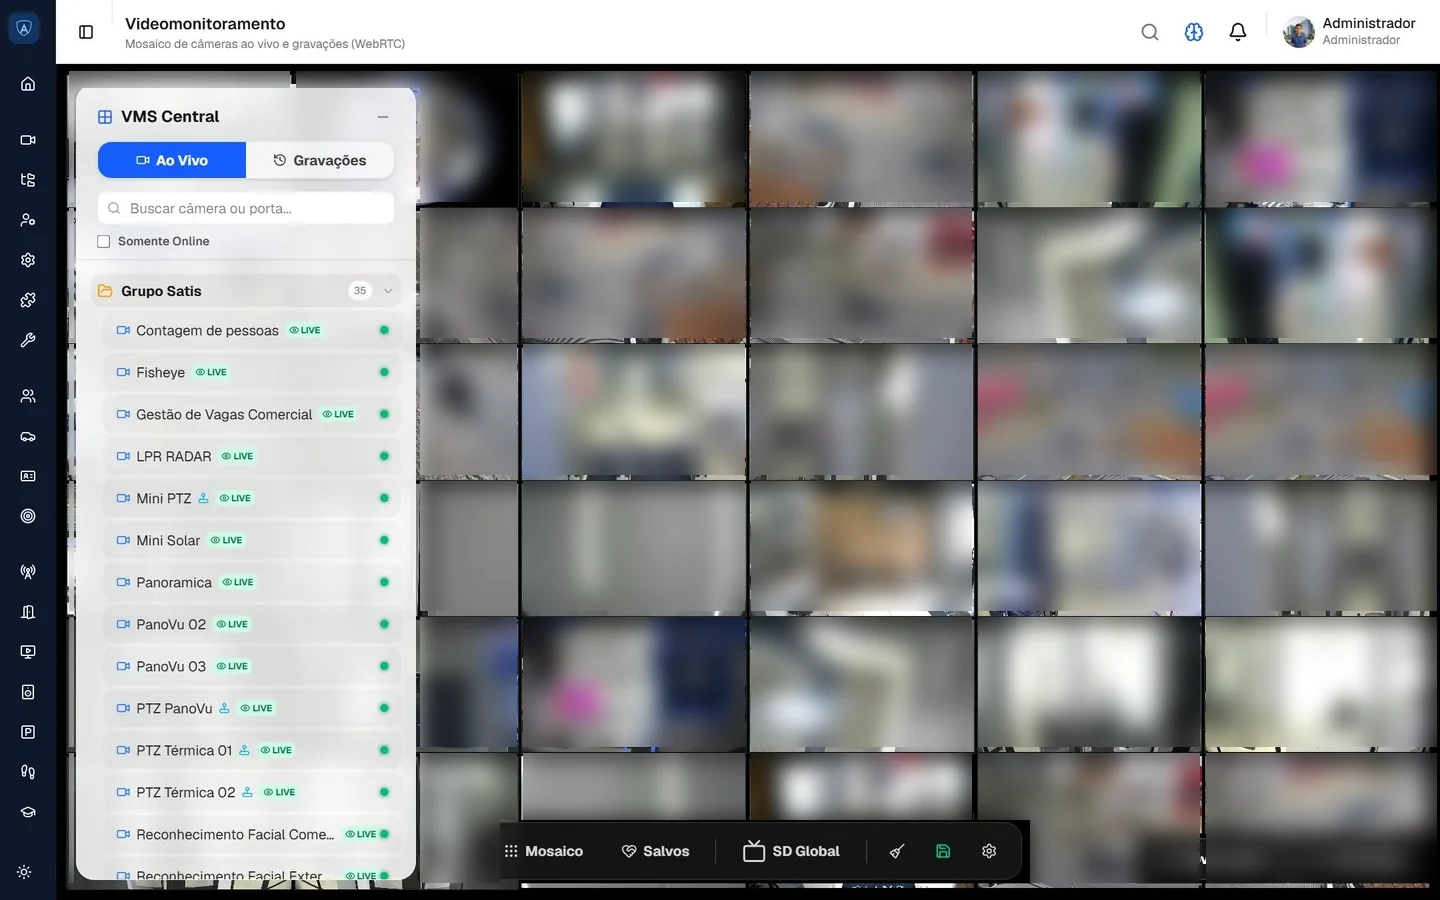Screen dimensions: 1440x900
Task: Click the search magnifier in top header
Action: [1150, 32]
